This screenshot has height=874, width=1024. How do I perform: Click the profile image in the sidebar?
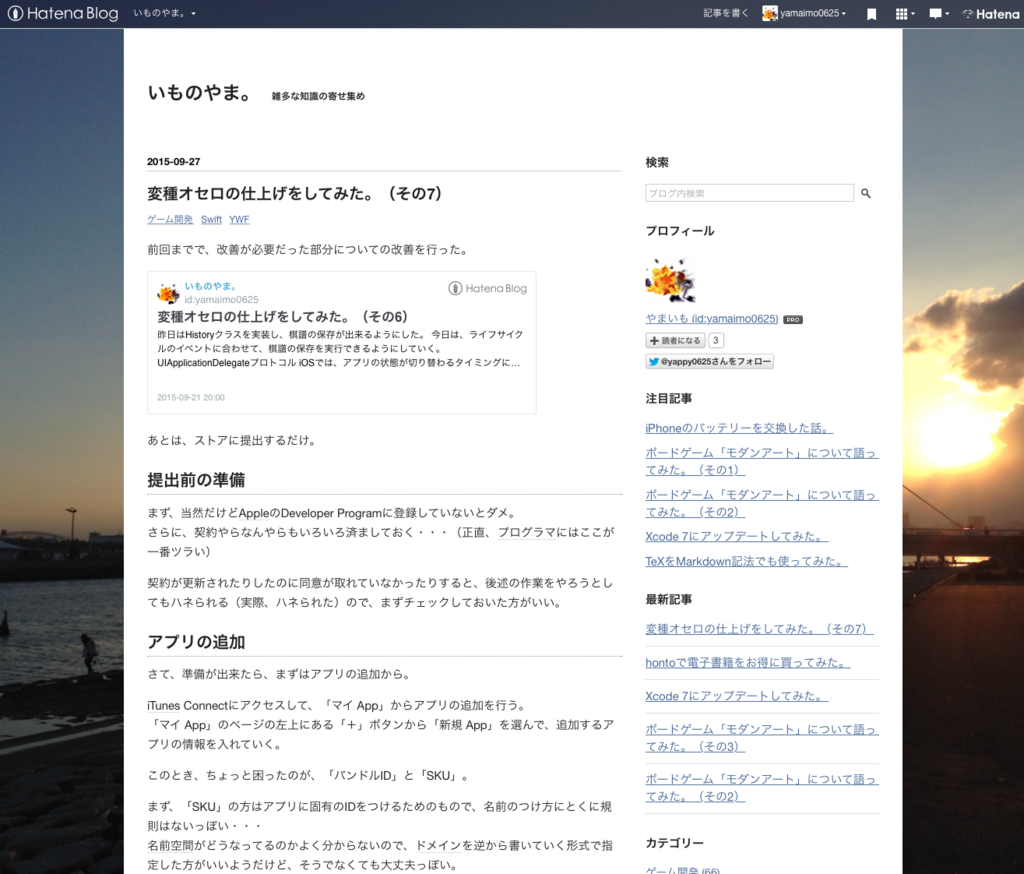(x=669, y=278)
